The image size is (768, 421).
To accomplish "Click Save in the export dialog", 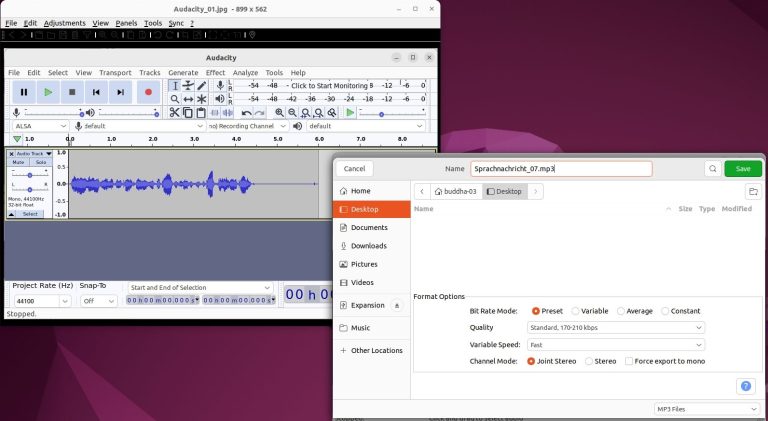I will 743,168.
